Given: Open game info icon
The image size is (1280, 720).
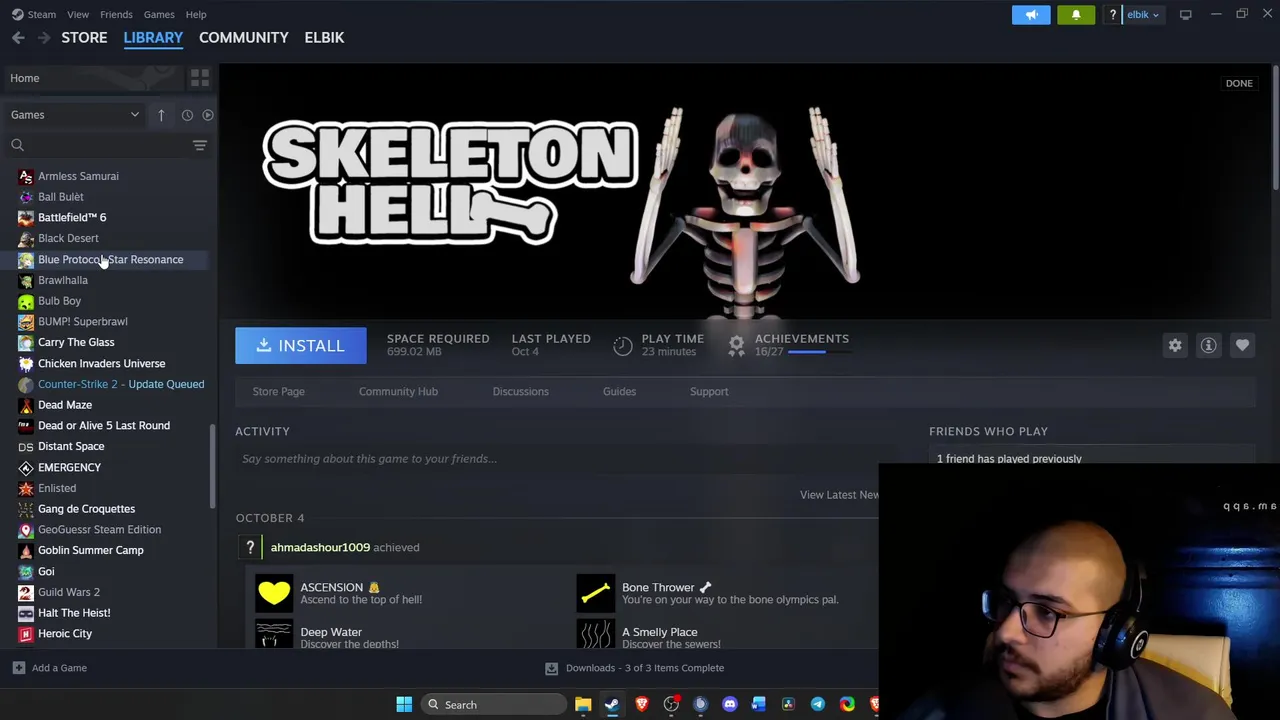Looking at the screenshot, I should pyautogui.click(x=1208, y=345).
